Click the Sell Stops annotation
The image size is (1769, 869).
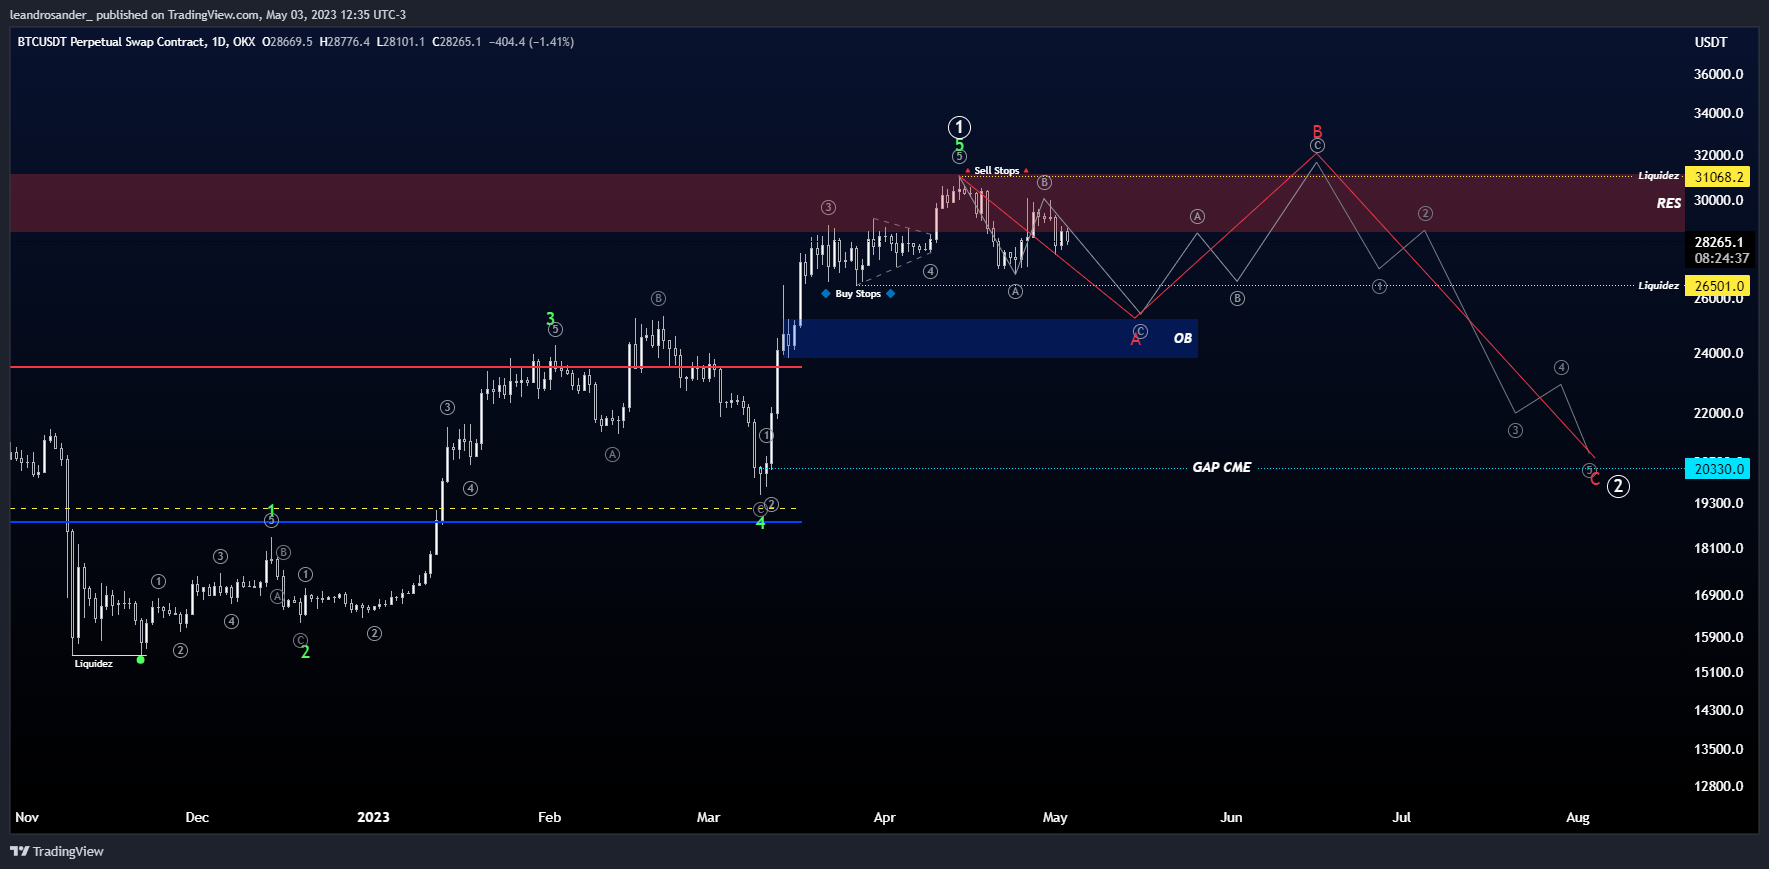point(997,171)
